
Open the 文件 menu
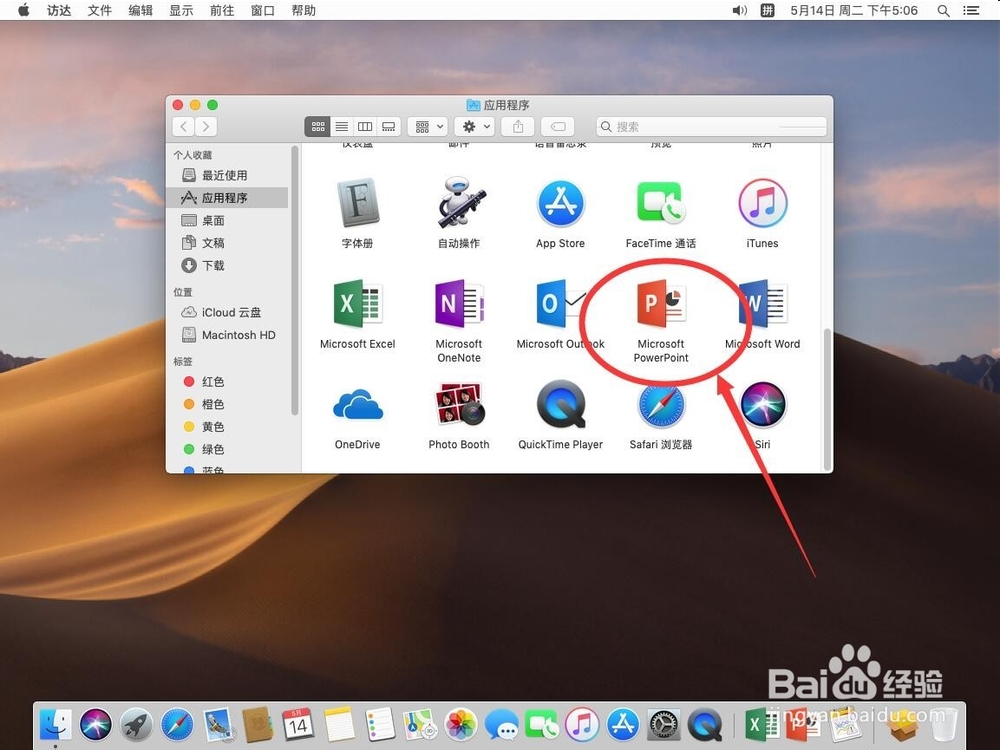pyautogui.click(x=99, y=10)
